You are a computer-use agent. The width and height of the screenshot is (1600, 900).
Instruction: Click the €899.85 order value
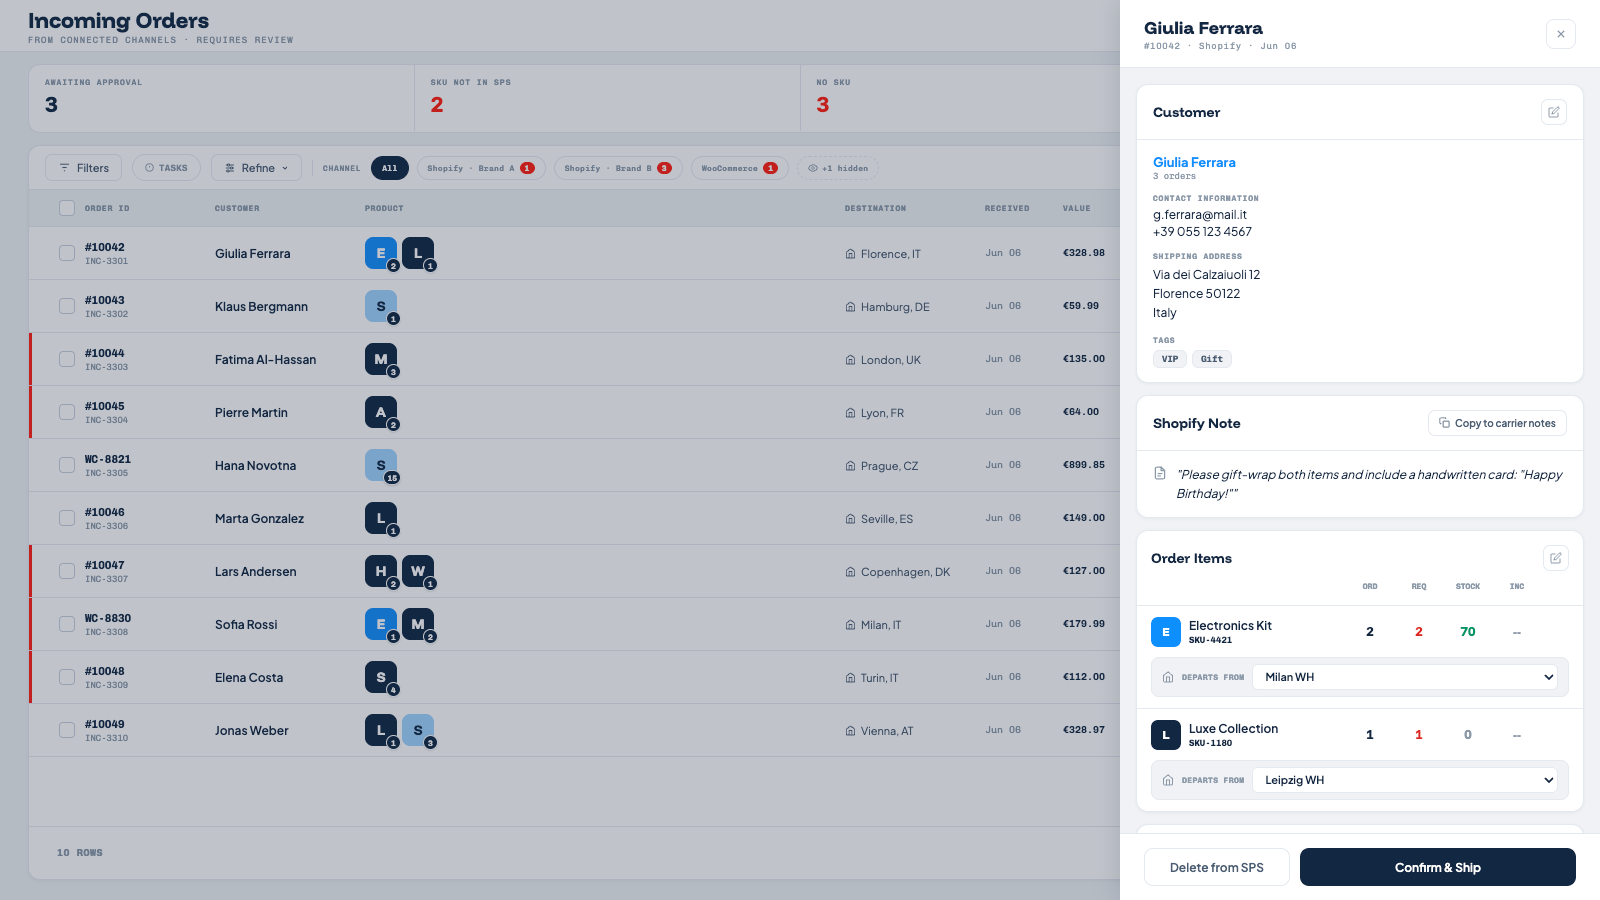(1084, 465)
